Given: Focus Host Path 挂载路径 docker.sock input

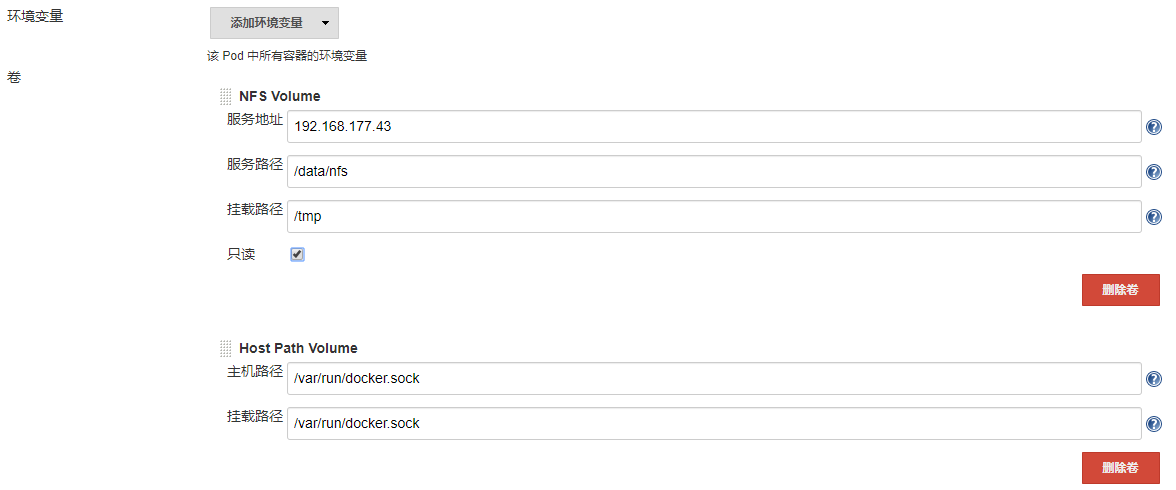Looking at the screenshot, I should [714, 423].
